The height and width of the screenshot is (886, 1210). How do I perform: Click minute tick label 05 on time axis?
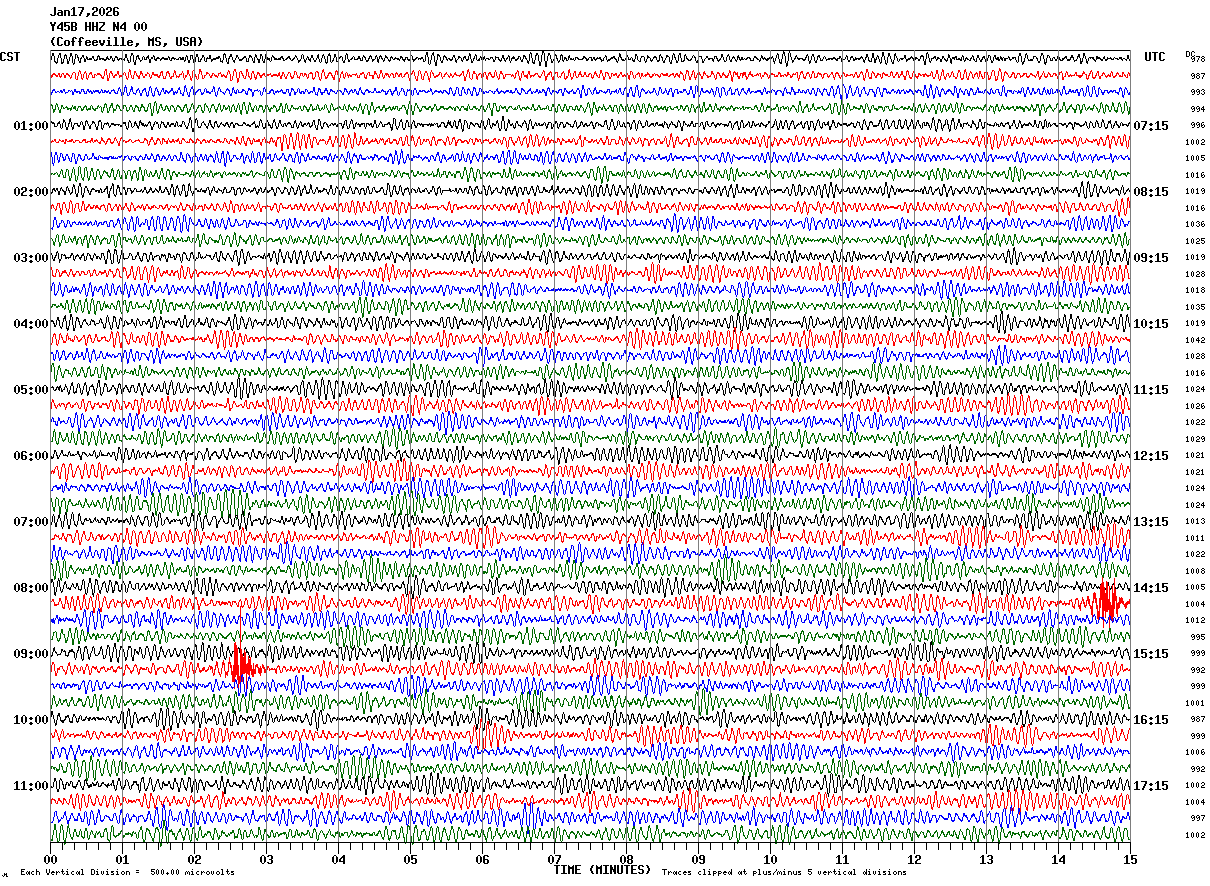(x=410, y=859)
